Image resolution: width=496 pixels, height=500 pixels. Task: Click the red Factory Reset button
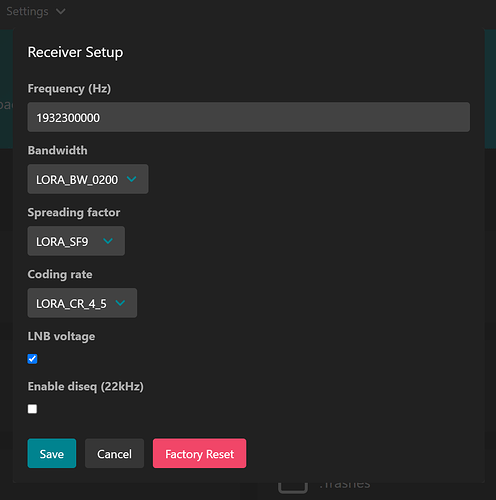(199, 453)
